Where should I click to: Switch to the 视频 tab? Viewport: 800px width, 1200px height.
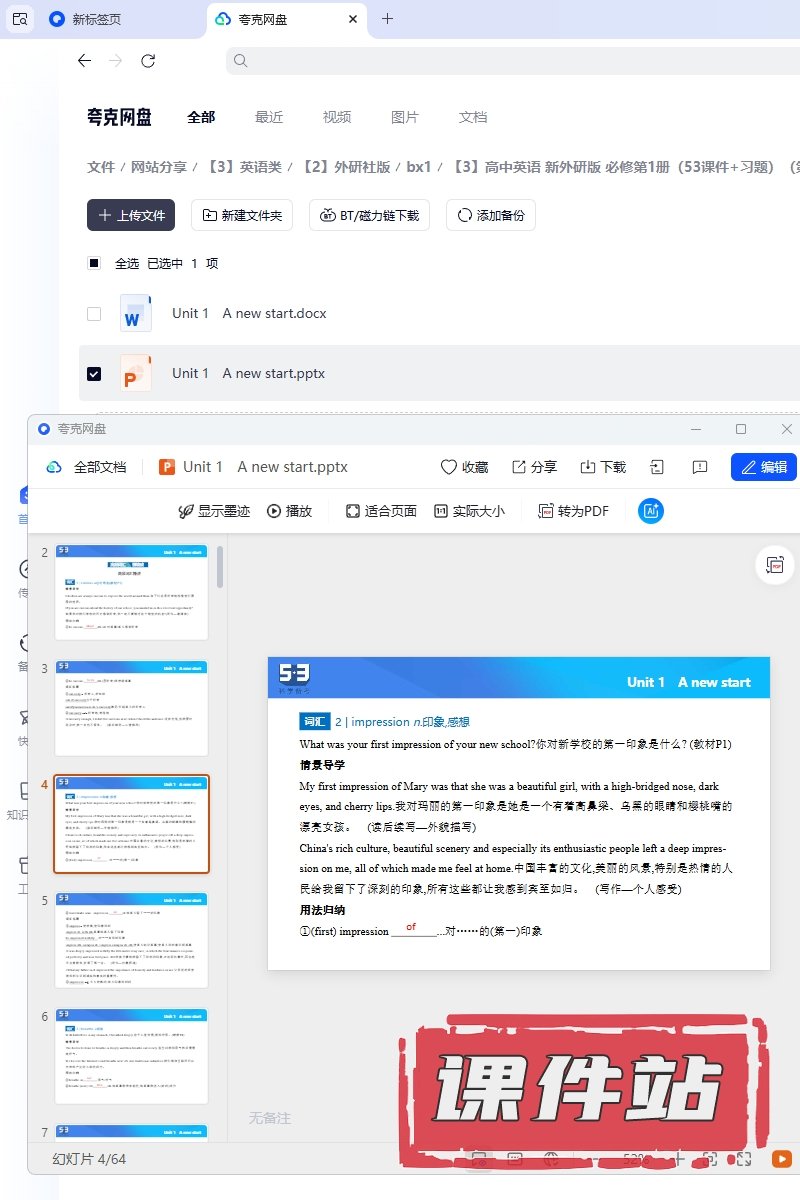point(336,117)
